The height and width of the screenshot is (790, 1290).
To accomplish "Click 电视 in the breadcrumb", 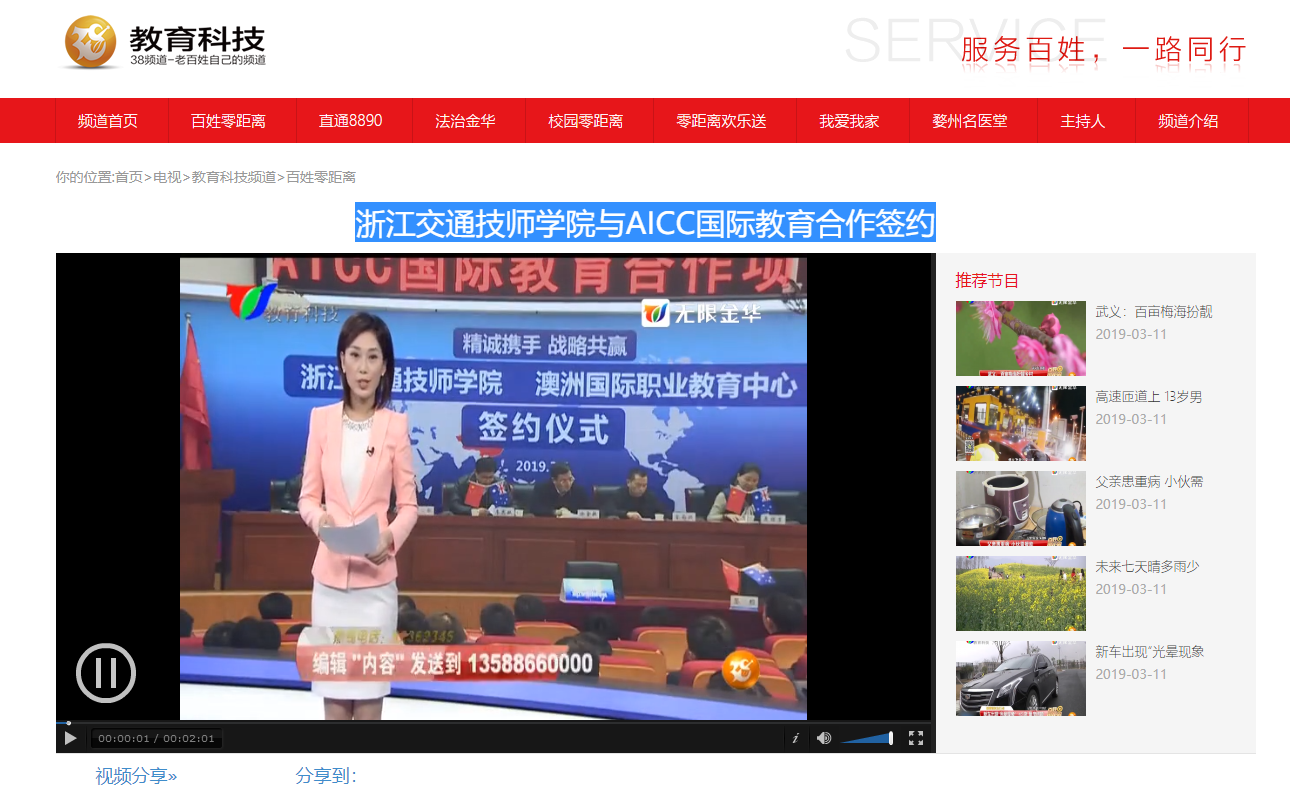I will tap(167, 177).
